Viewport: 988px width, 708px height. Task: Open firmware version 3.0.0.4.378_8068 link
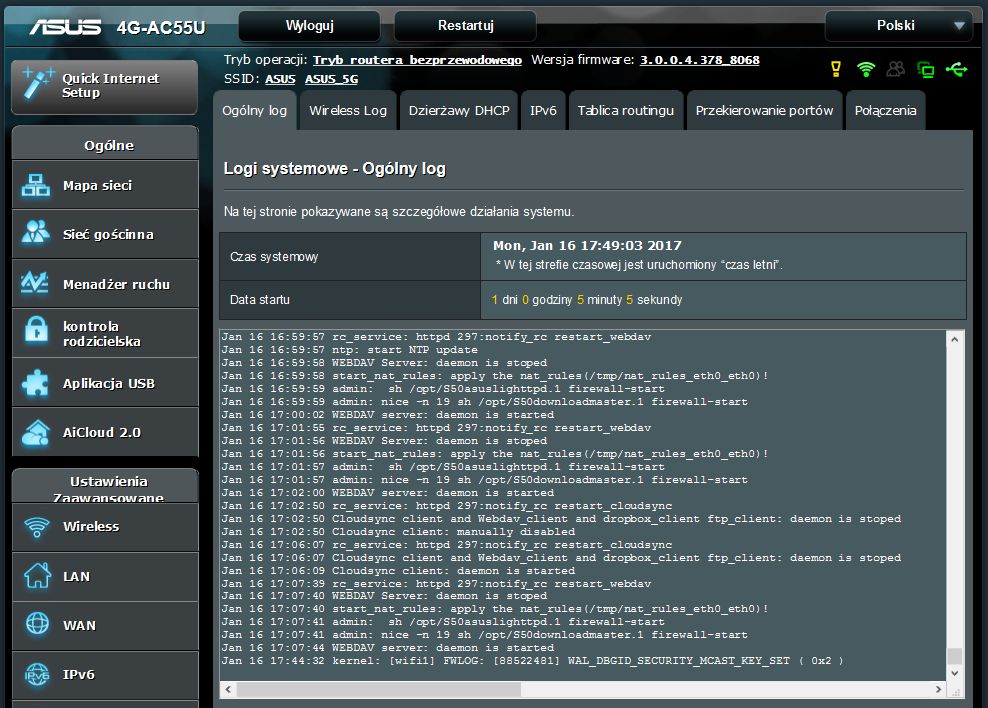[699, 60]
